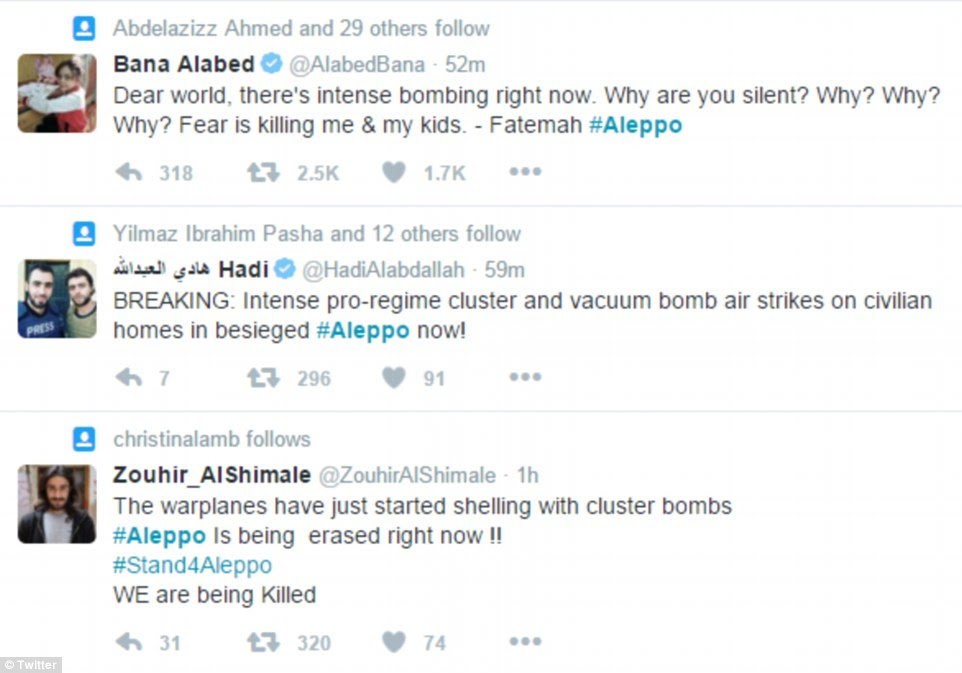The width and height of the screenshot is (962, 673).
Task: Retweet Bana Alabed's bombing tweet
Action: point(263,172)
